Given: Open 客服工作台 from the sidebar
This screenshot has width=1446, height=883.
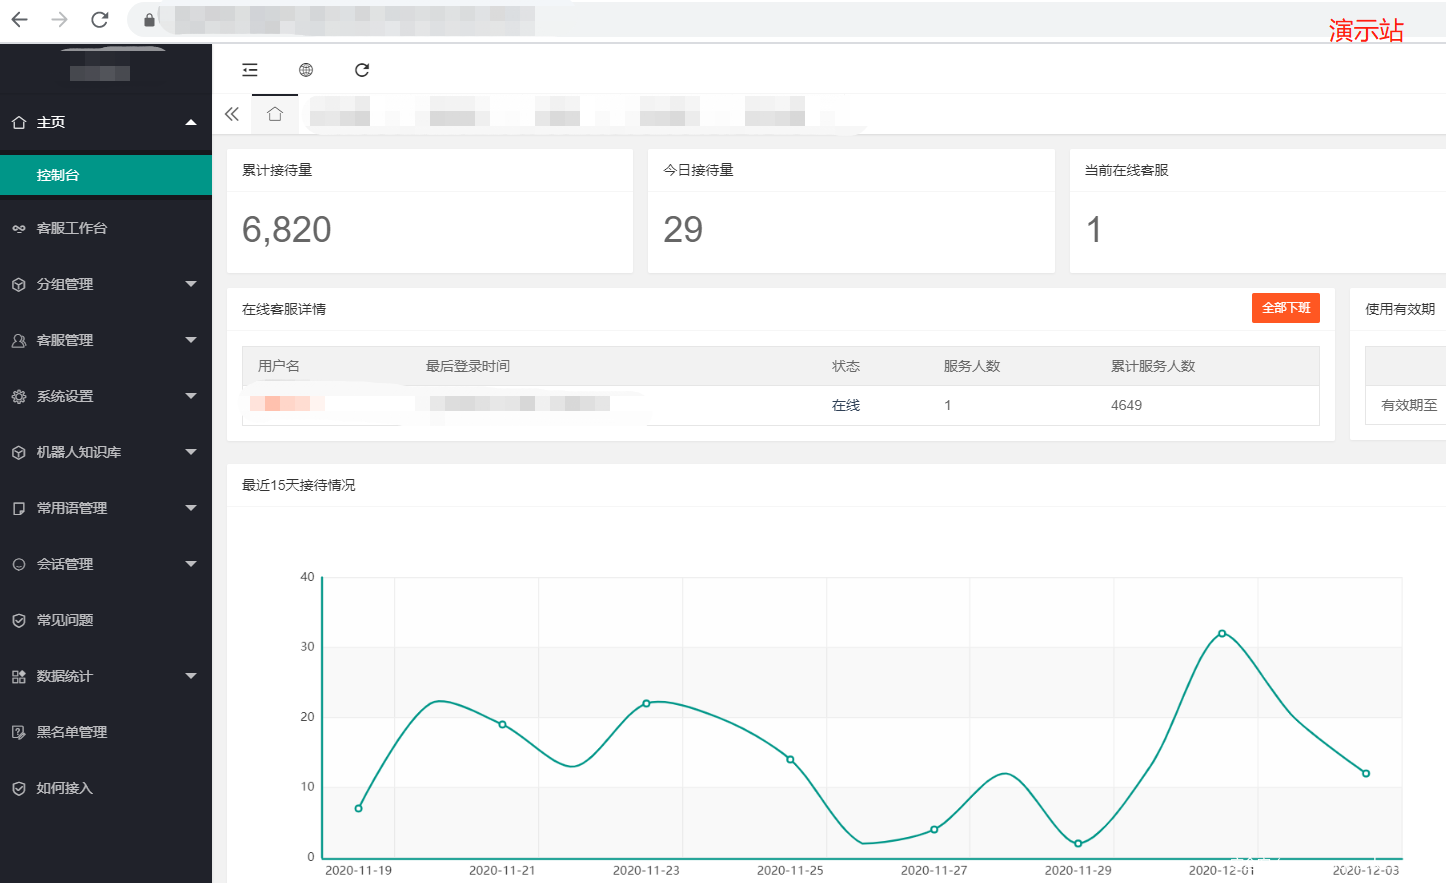Looking at the screenshot, I should (71, 228).
